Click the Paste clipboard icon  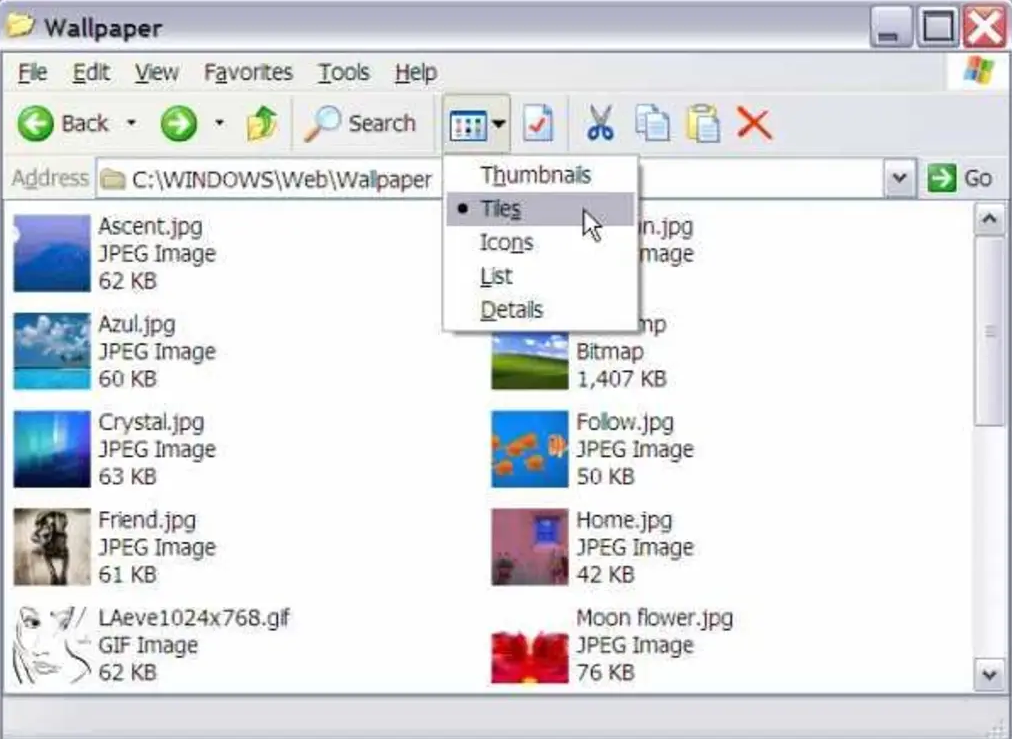[x=703, y=124]
